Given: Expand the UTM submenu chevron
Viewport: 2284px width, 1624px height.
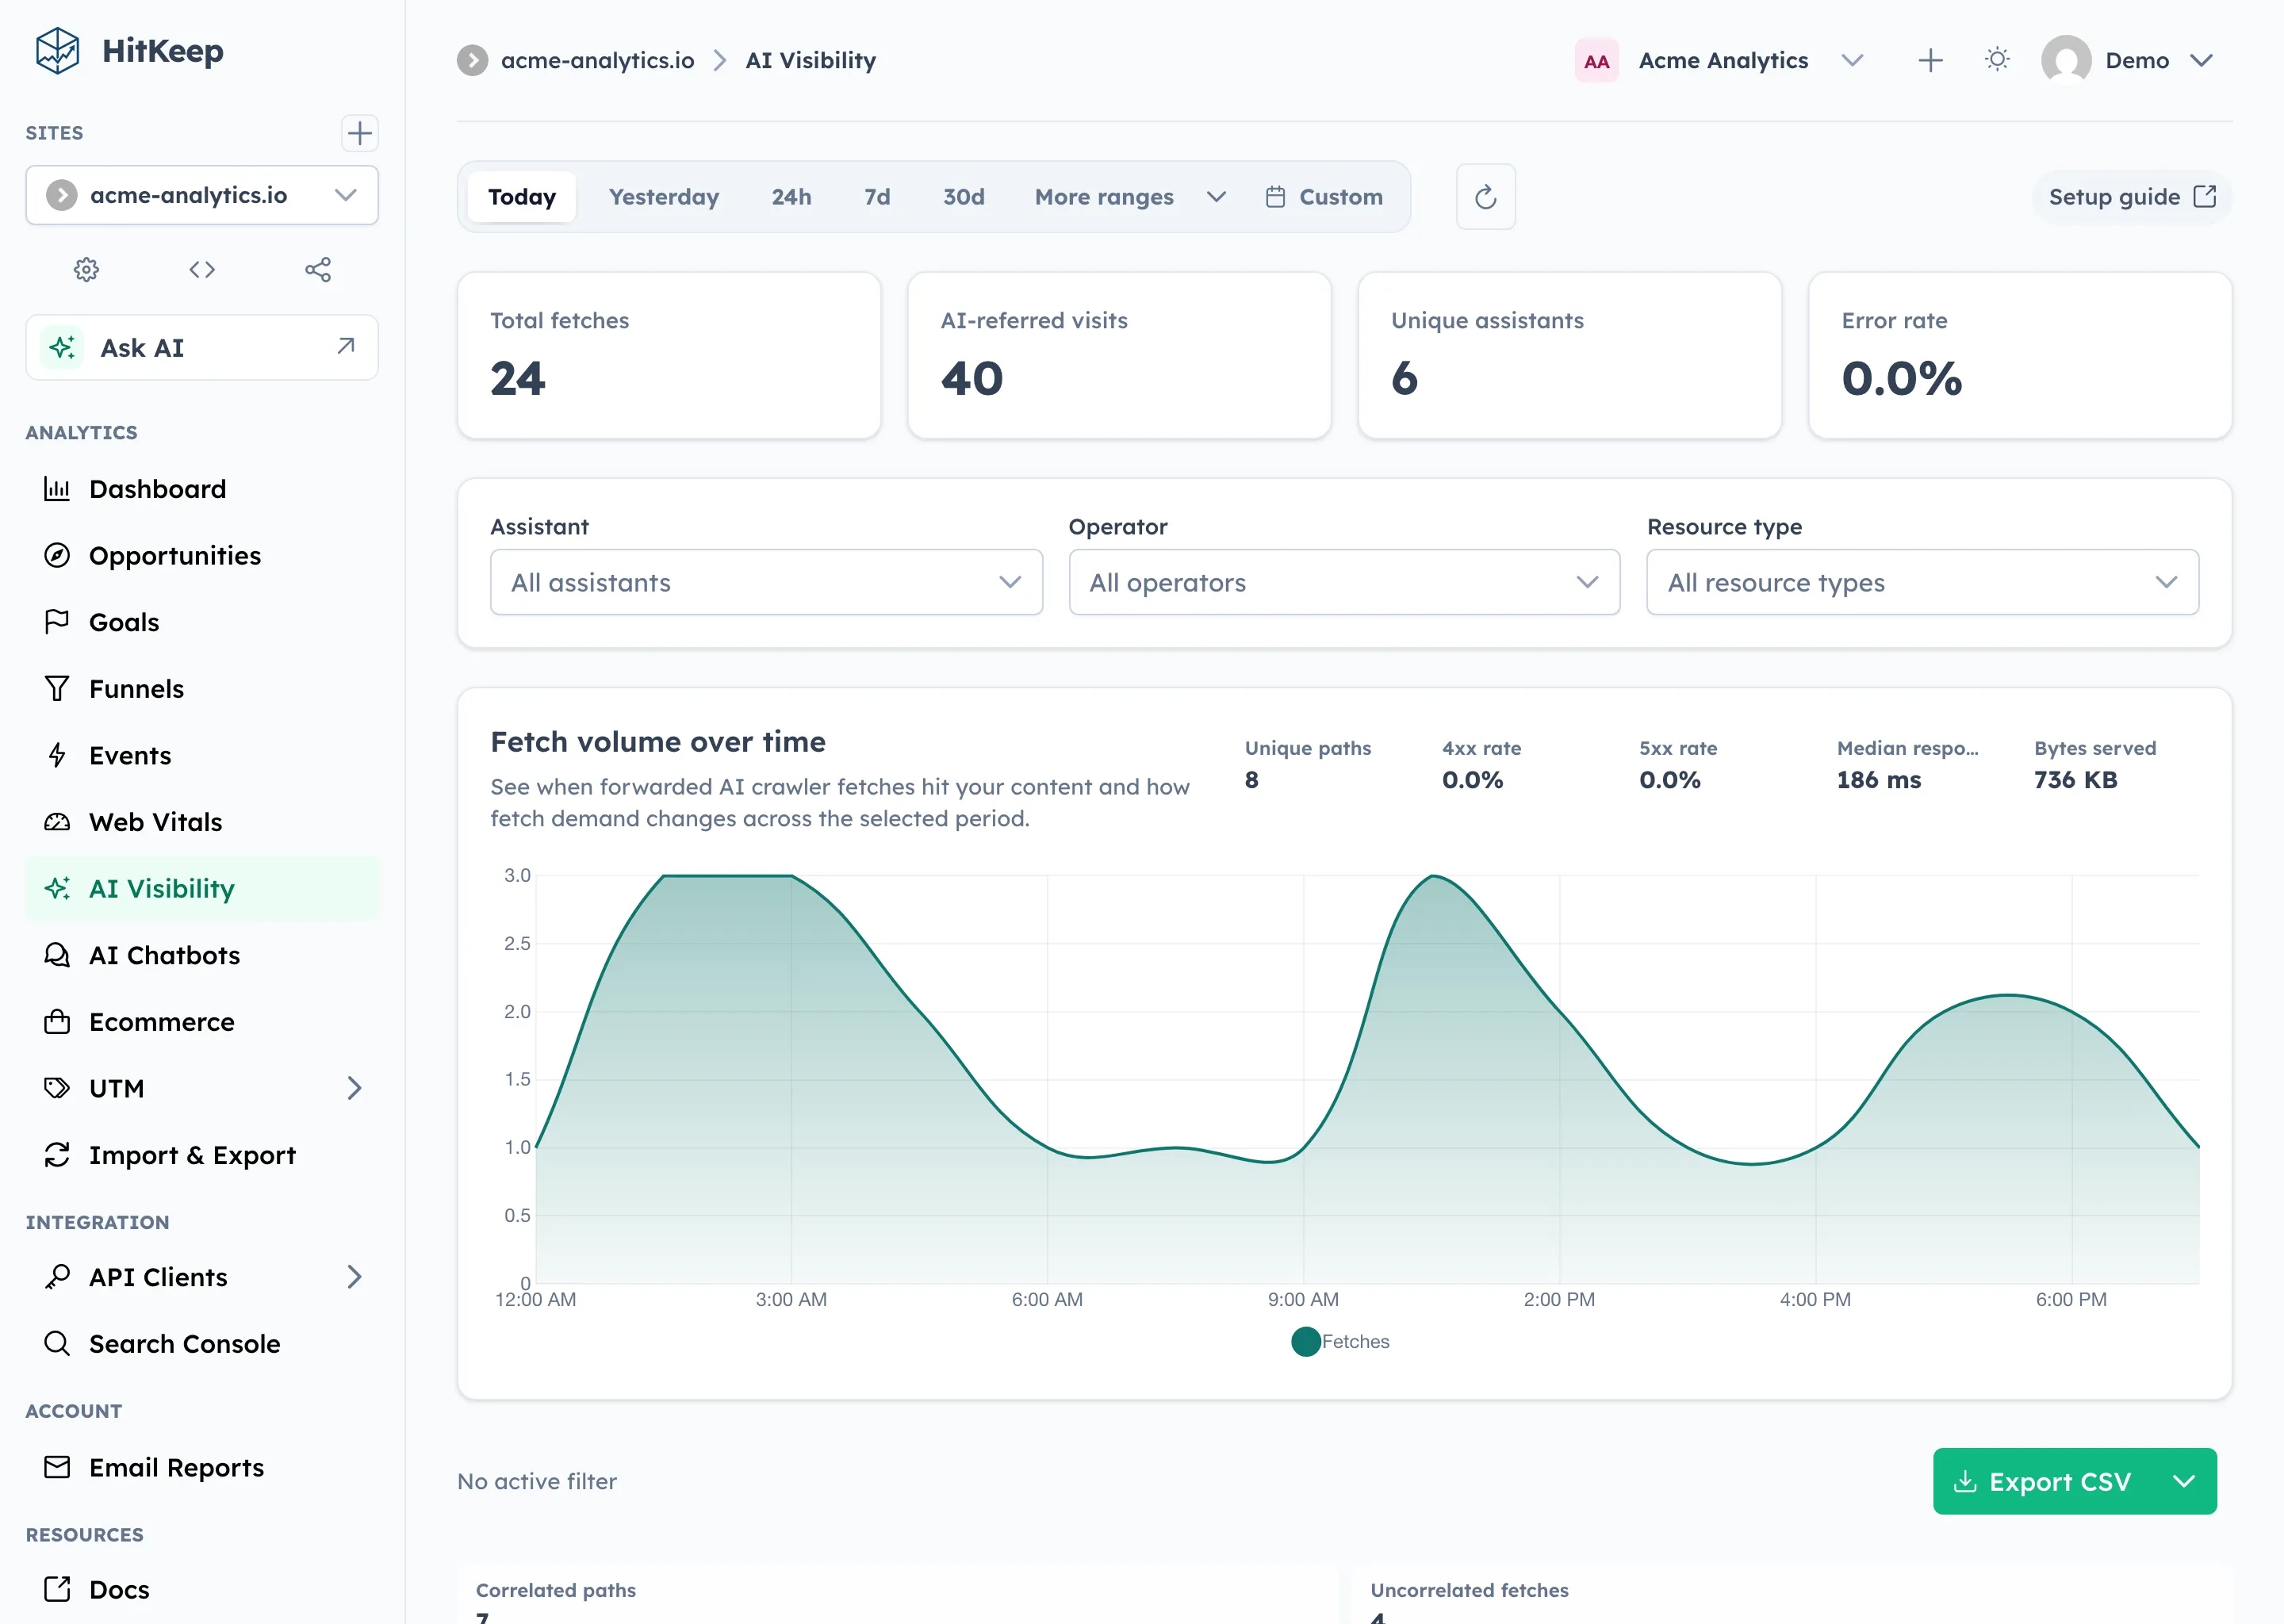Looking at the screenshot, I should tap(354, 1088).
